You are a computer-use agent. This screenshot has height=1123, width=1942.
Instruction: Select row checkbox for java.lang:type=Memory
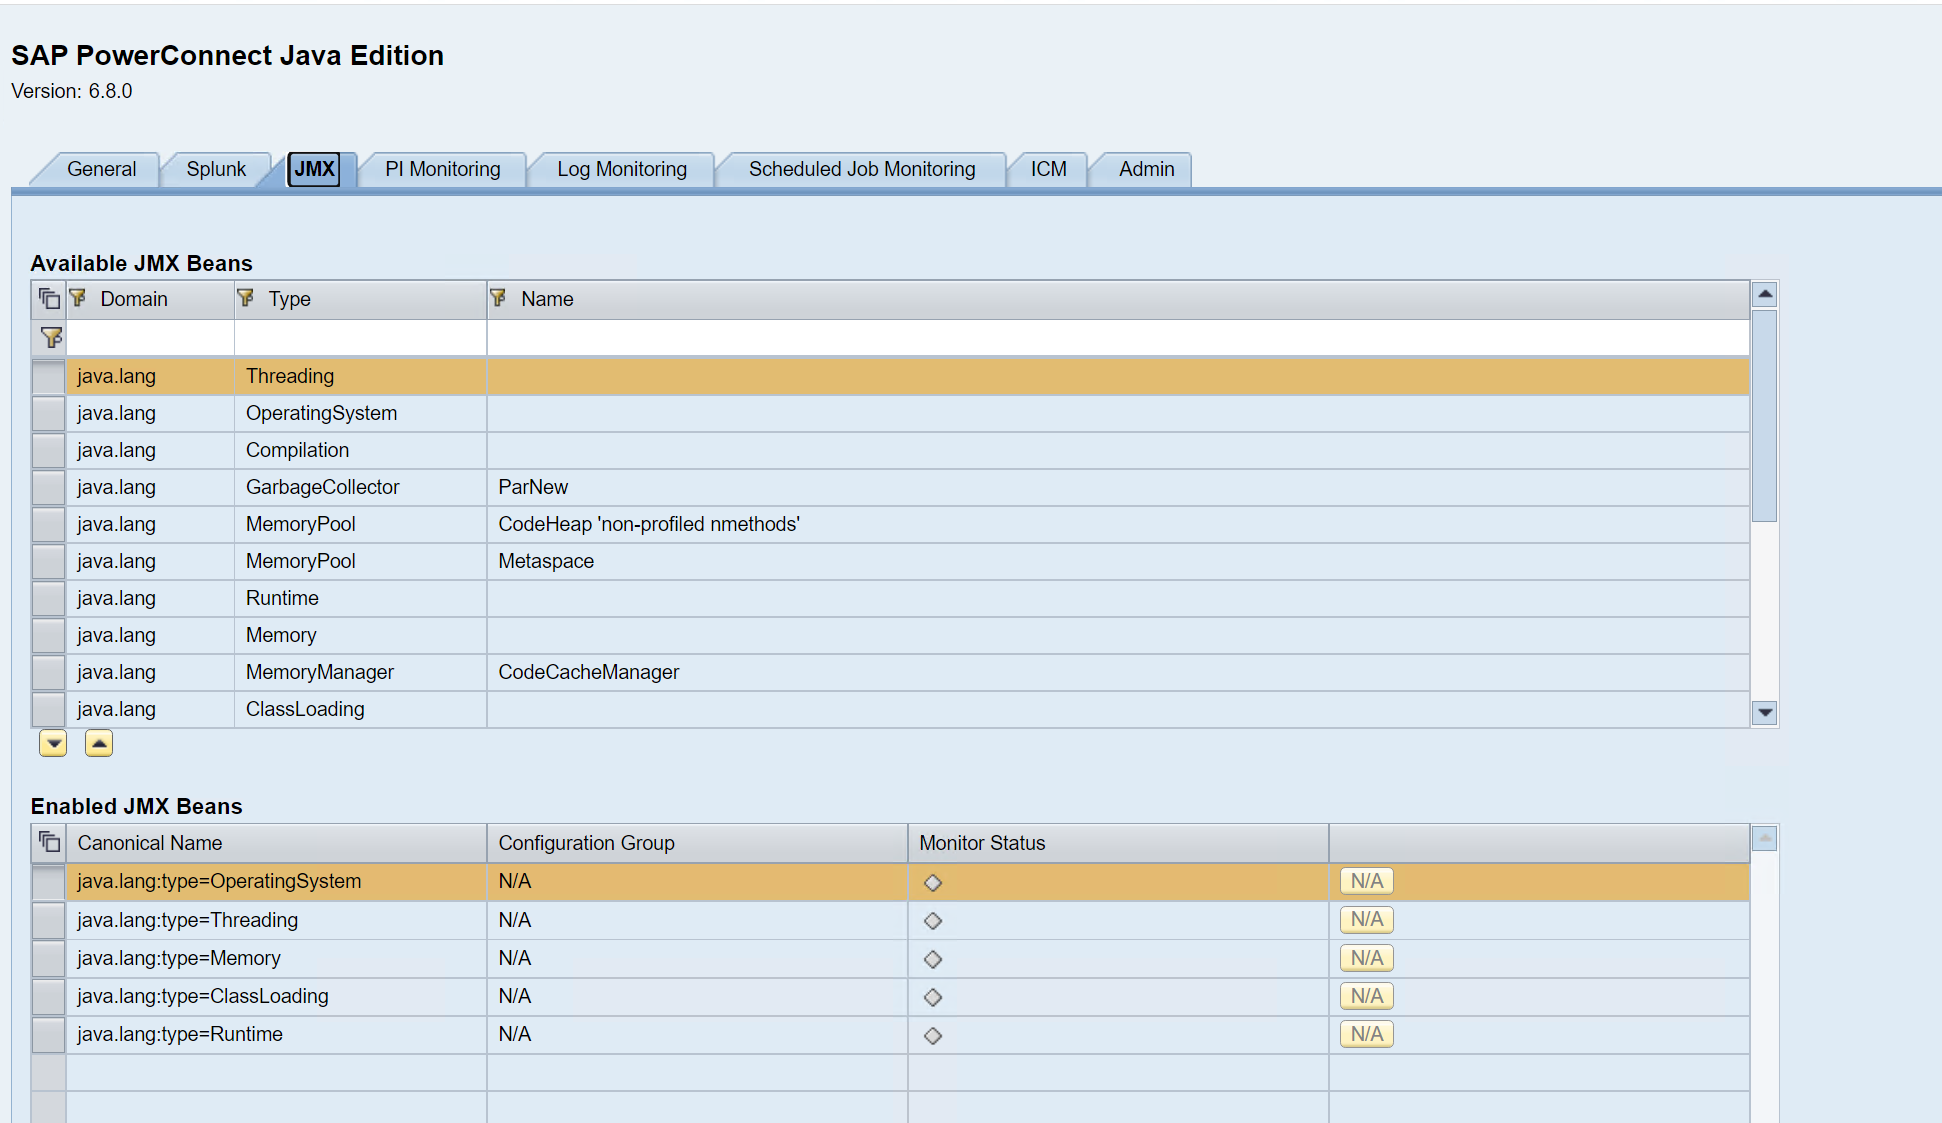(48, 958)
